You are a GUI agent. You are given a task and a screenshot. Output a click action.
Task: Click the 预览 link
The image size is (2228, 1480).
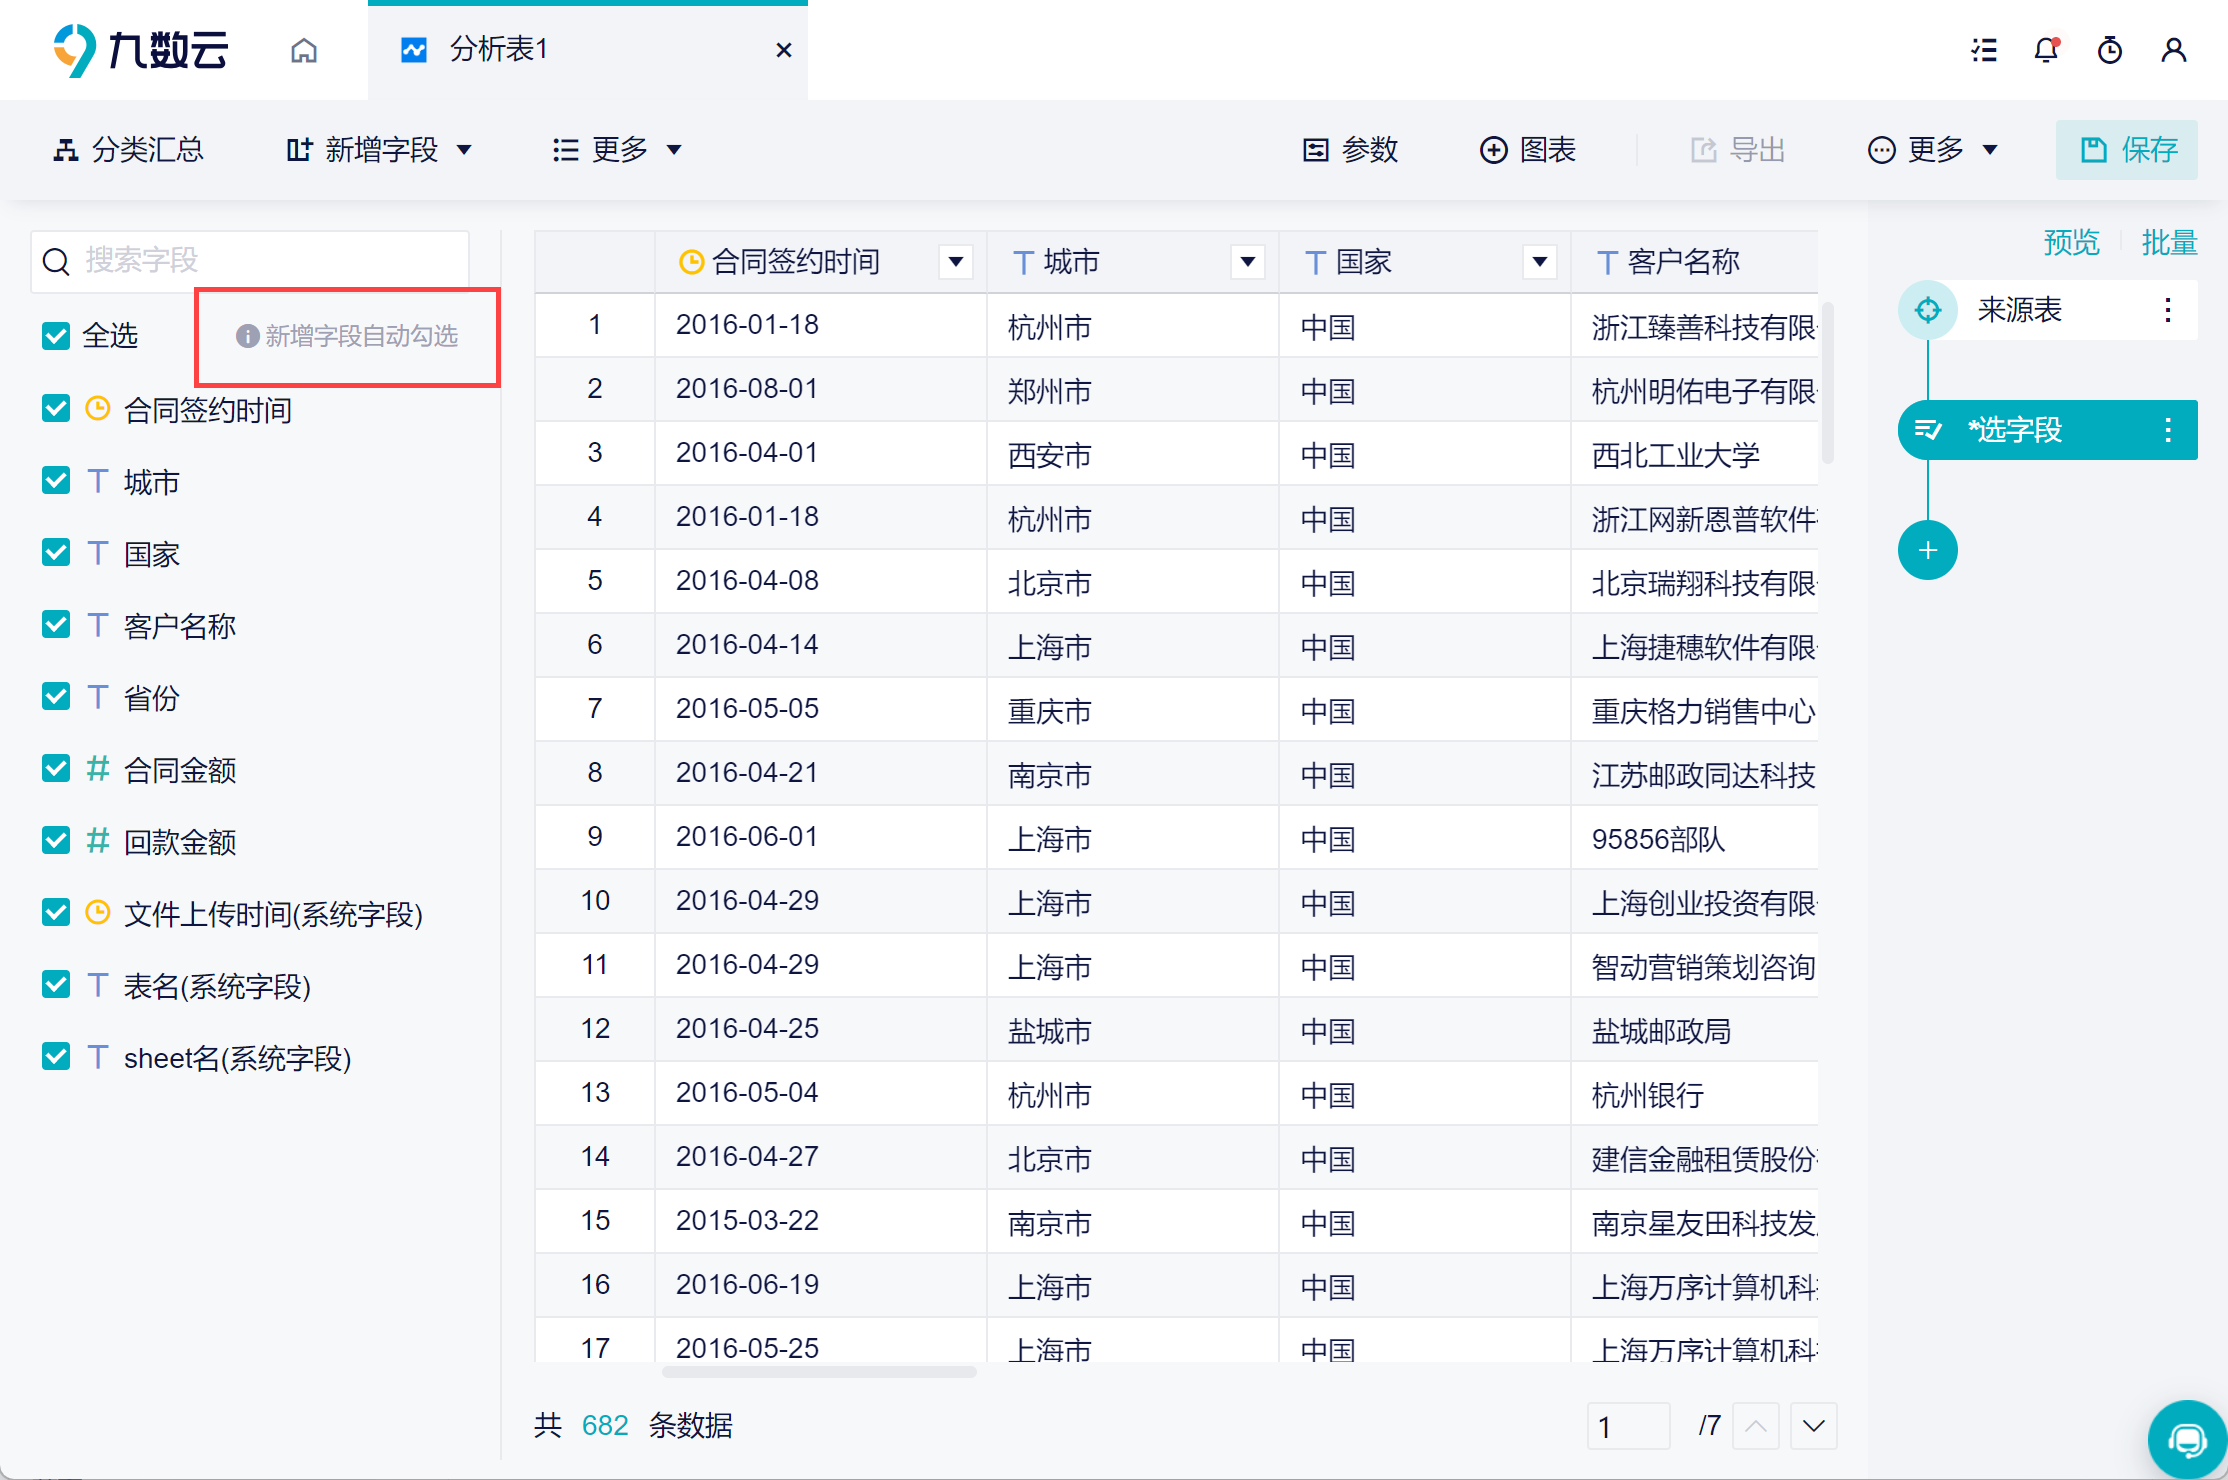(2070, 243)
